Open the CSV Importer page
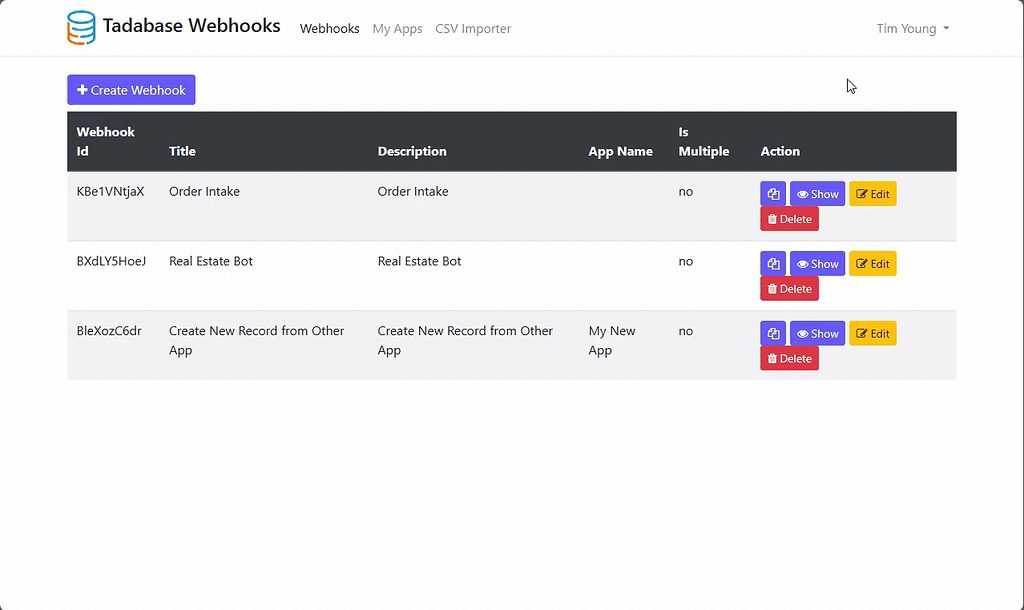Image resolution: width=1024 pixels, height=610 pixels. [473, 29]
